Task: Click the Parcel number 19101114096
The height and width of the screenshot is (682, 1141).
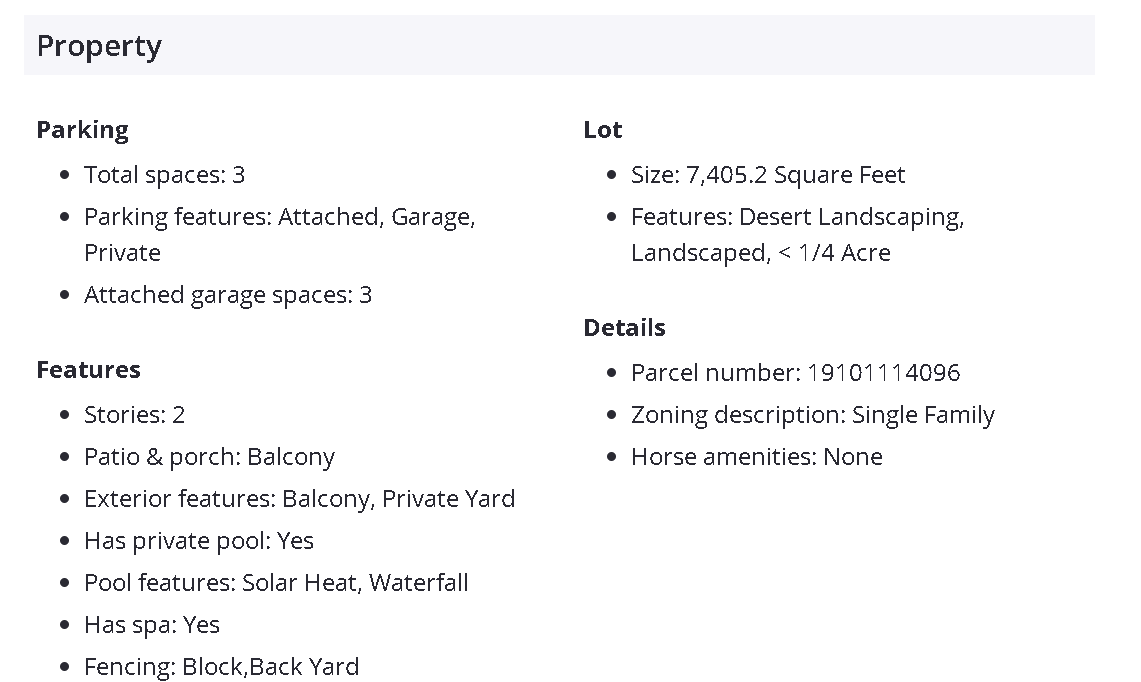Action: (x=795, y=373)
